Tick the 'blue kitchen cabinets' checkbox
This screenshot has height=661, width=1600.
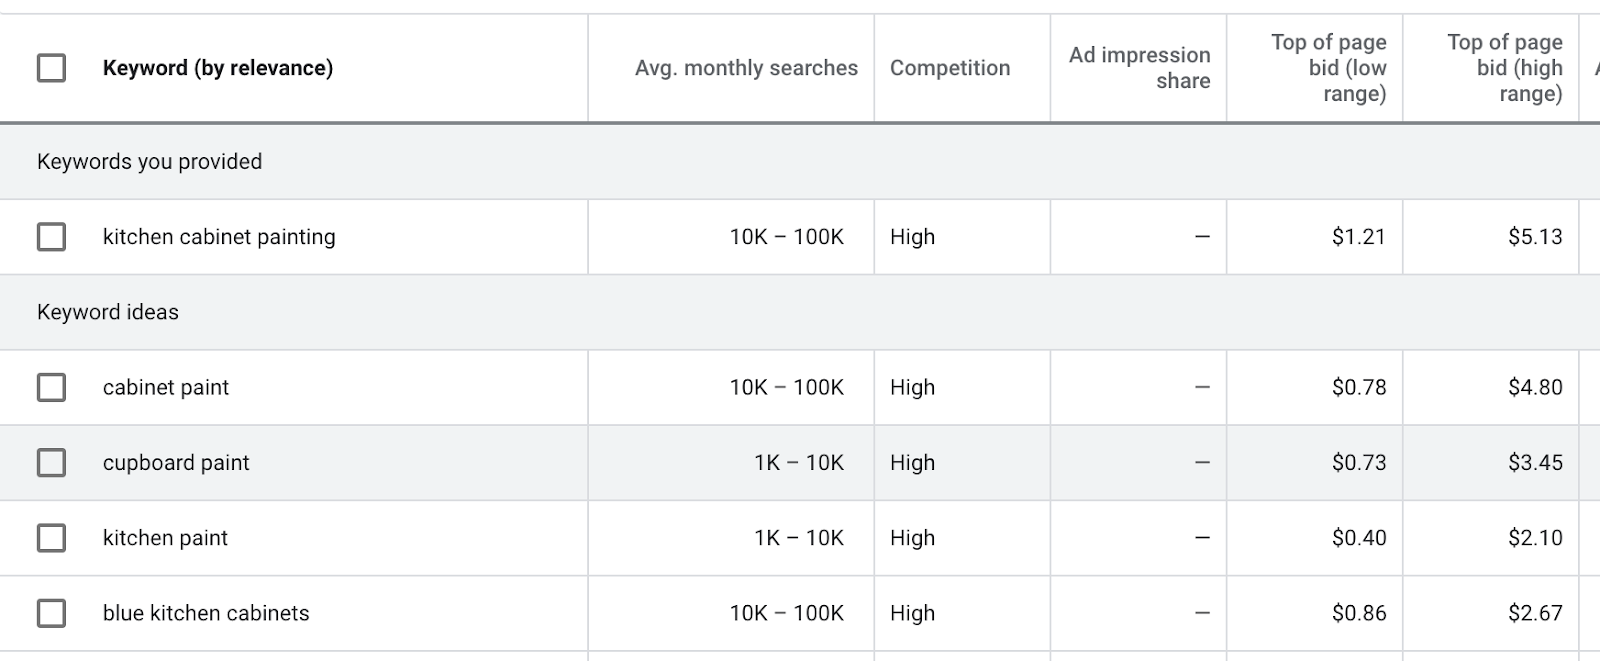point(51,613)
